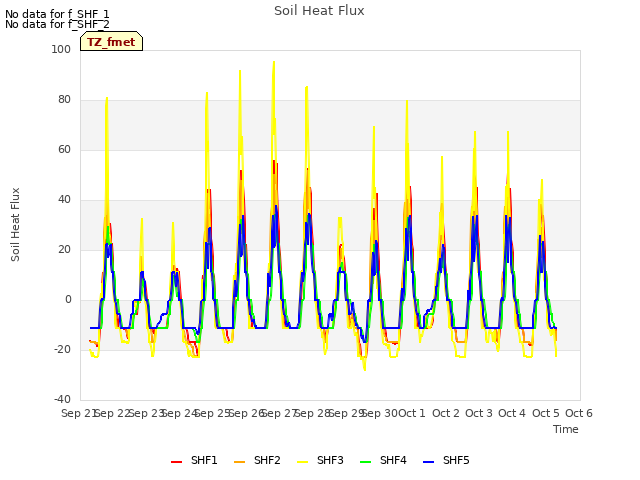Click the blue SHF5 legend swatch
Screen dimensions: 640x480
click(429, 462)
